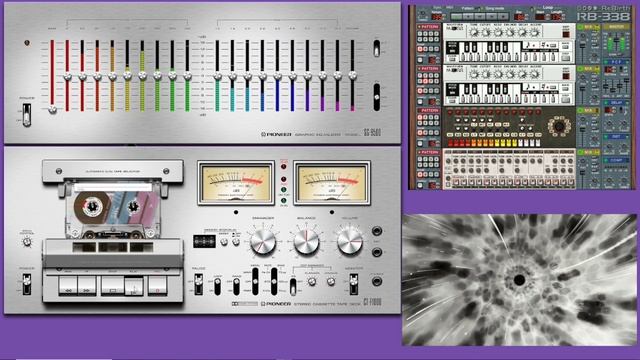Click the yellow equalizer slider knob
The width and height of the screenshot is (640, 360).
127,76
